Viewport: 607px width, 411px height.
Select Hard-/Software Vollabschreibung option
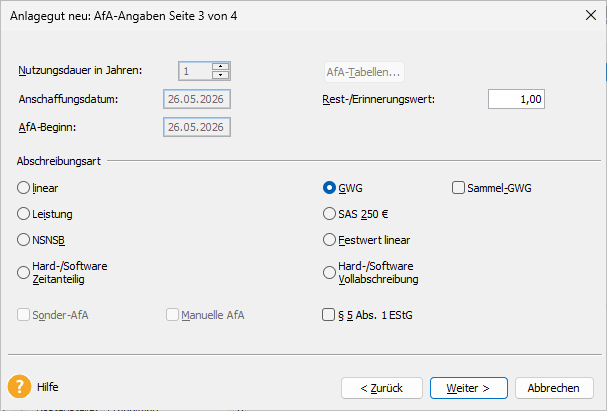click(x=330, y=272)
